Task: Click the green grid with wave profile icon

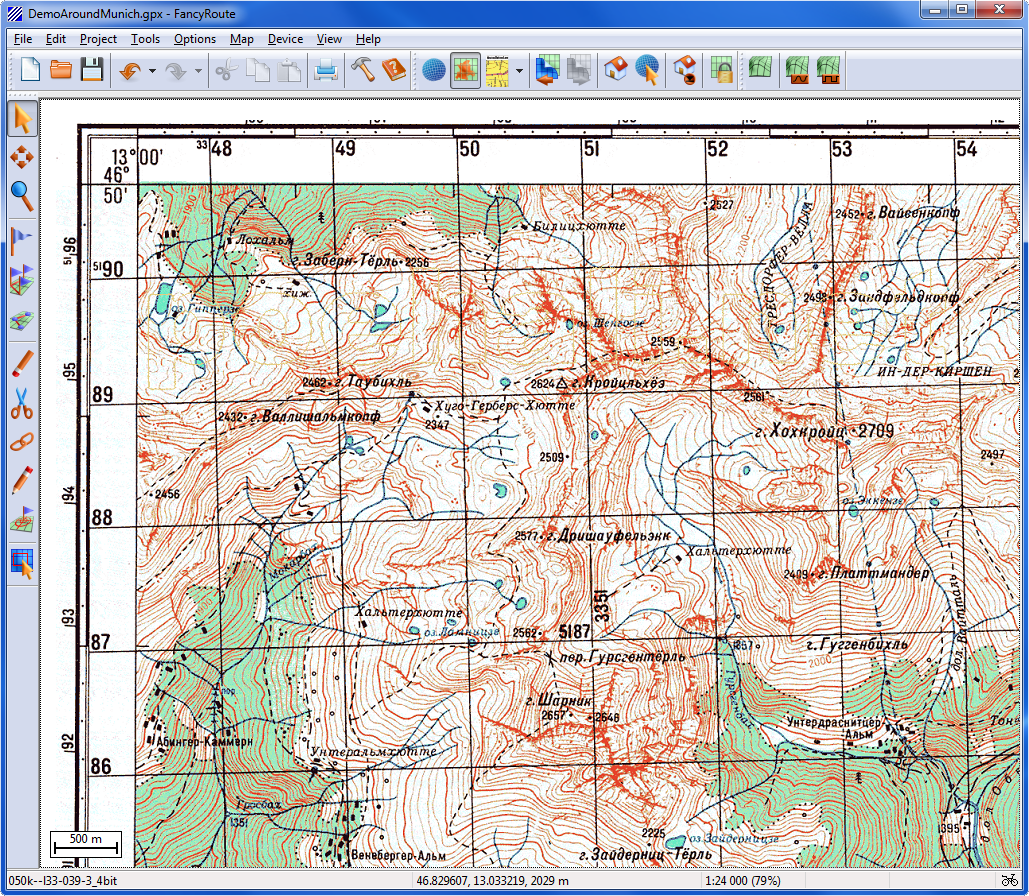Action: coord(797,70)
